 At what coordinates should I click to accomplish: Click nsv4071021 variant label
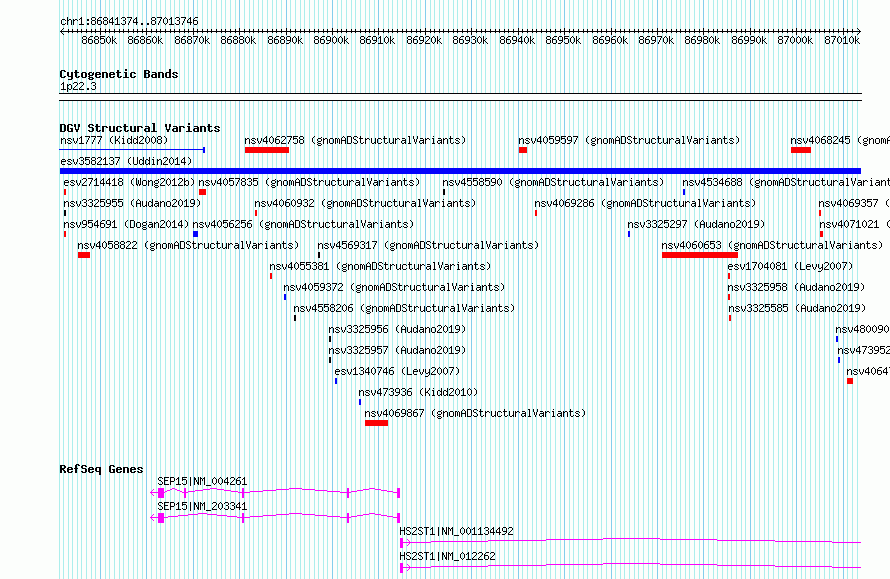coord(854,224)
